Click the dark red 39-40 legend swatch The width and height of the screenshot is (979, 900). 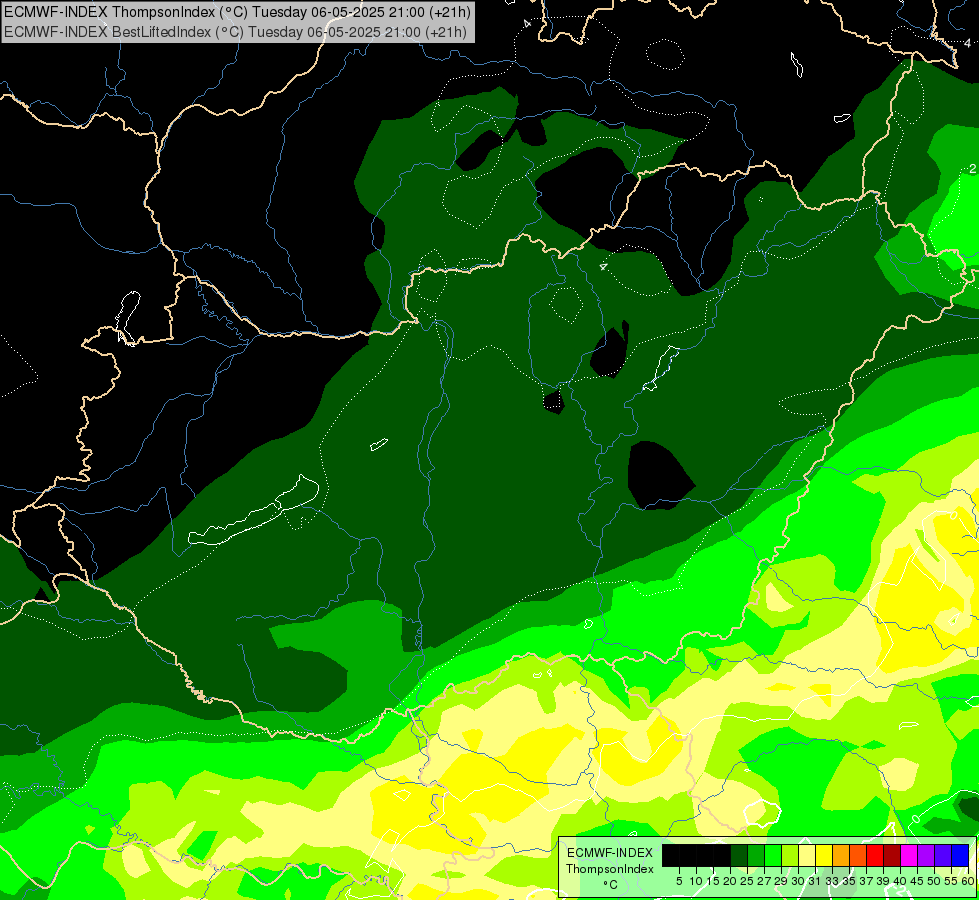tap(892, 855)
